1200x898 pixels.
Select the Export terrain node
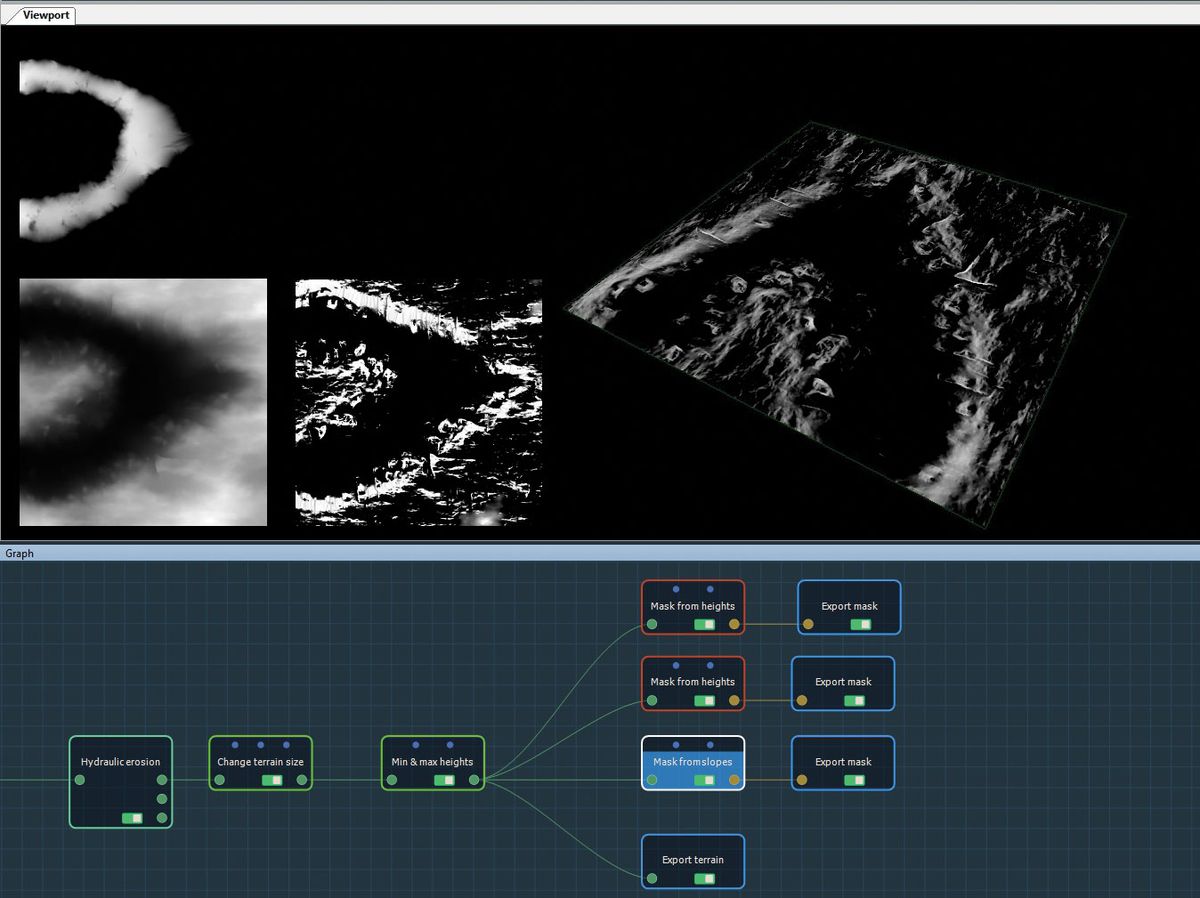point(693,860)
